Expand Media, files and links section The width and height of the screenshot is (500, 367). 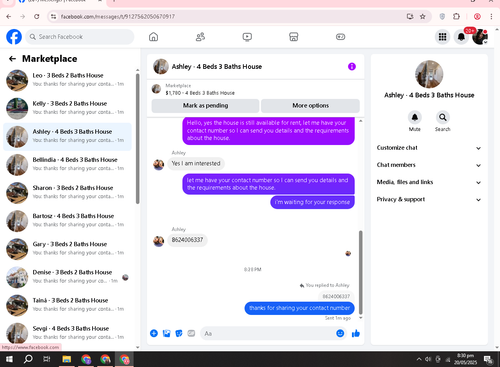click(x=429, y=182)
